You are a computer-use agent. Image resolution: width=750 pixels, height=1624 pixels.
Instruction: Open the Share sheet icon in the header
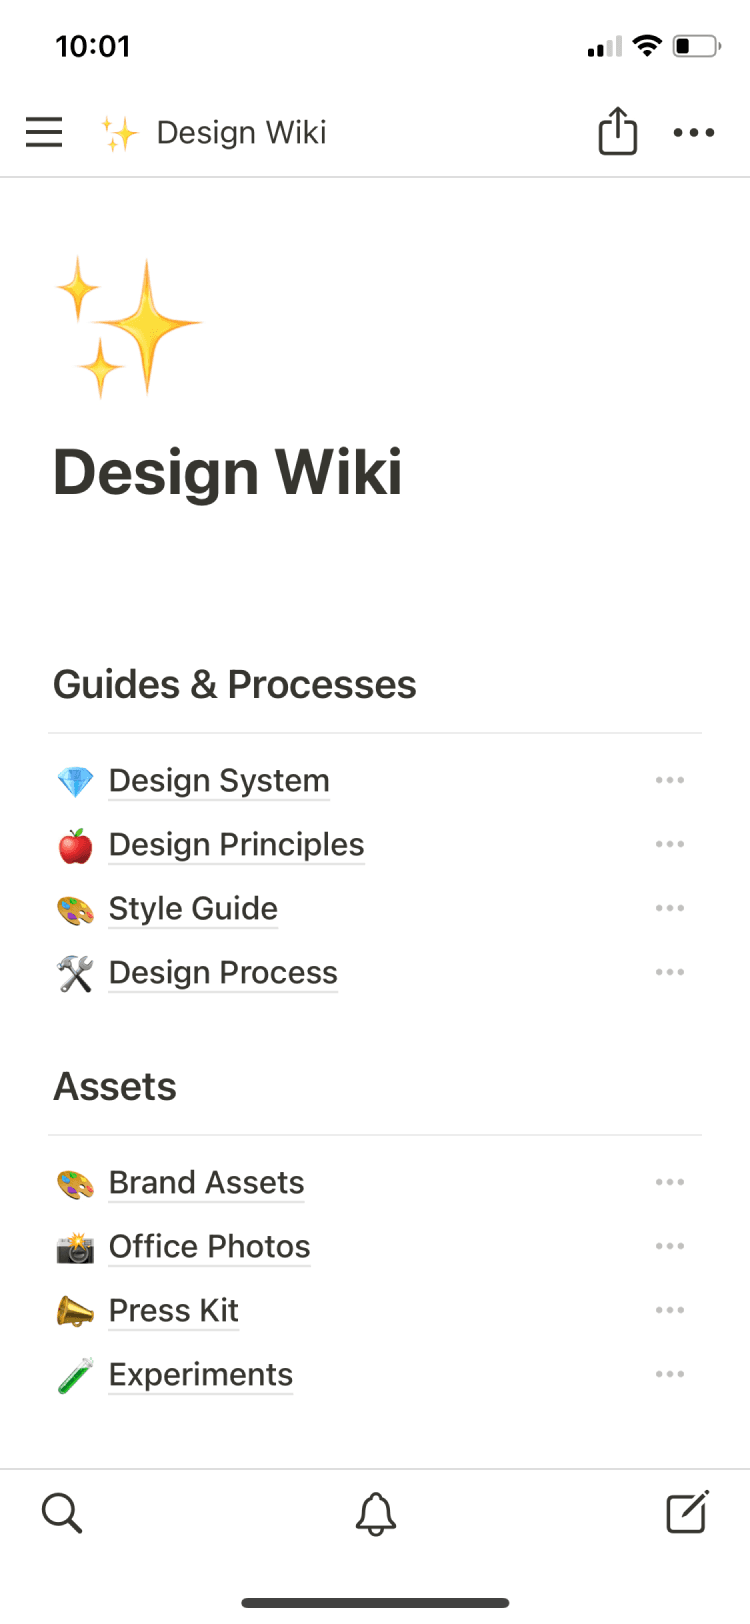click(x=617, y=131)
